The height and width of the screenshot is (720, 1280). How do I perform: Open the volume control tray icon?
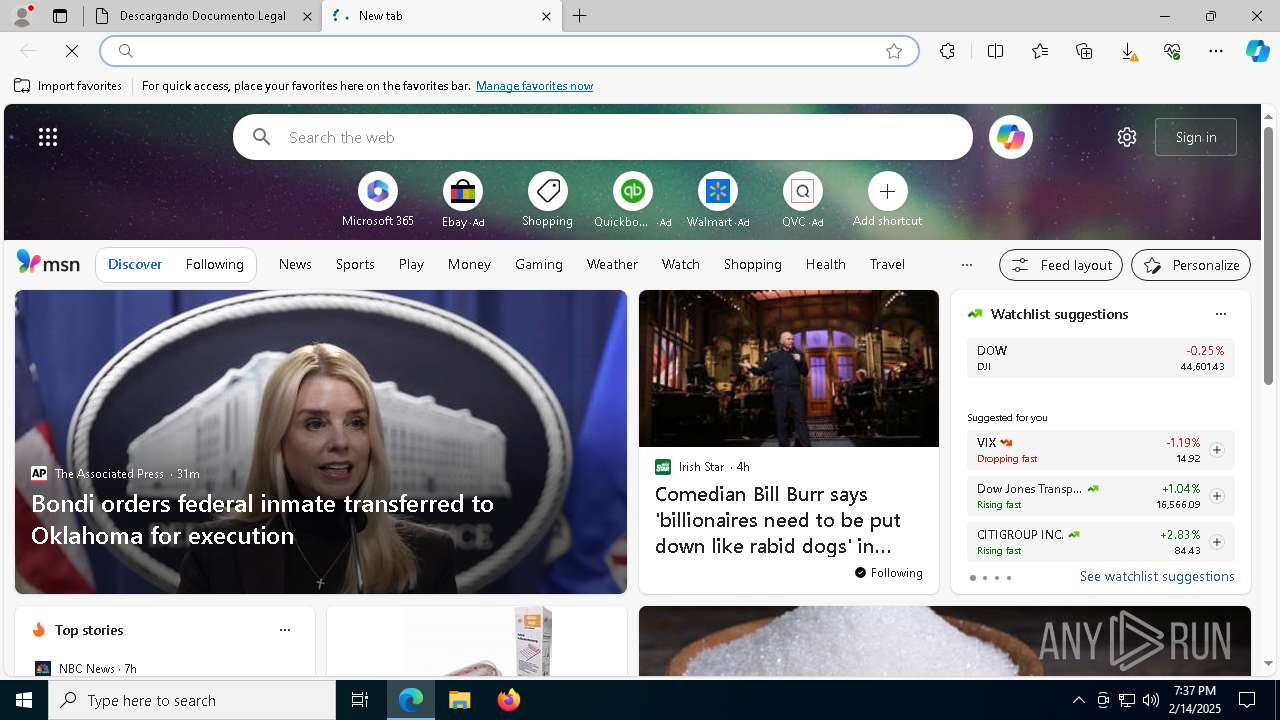(x=1151, y=700)
